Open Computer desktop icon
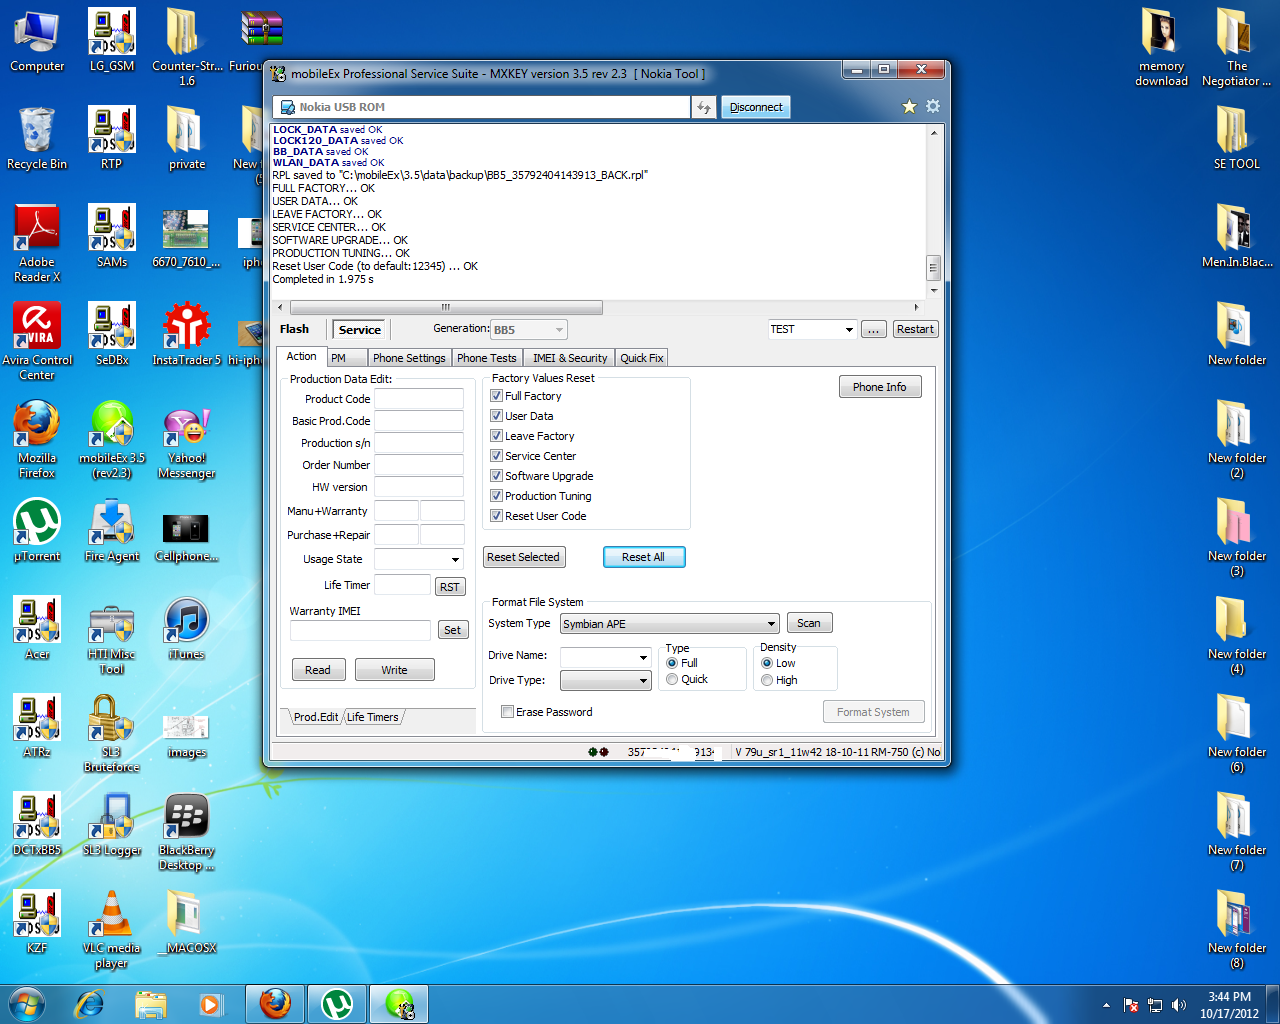1280x1024 pixels. click(37, 41)
